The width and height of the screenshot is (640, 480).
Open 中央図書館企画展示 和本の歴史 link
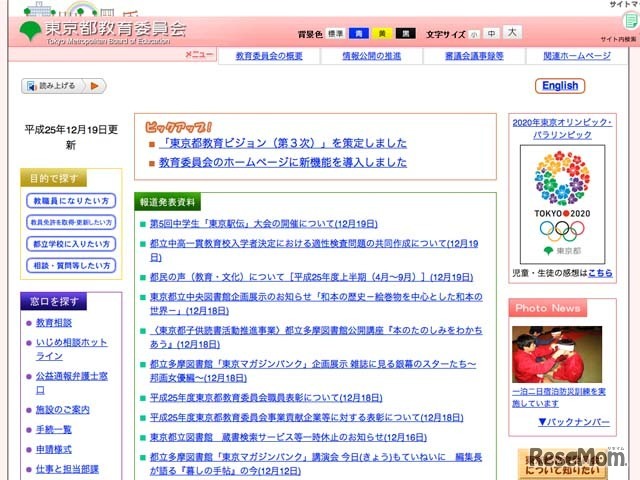tap(316, 304)
